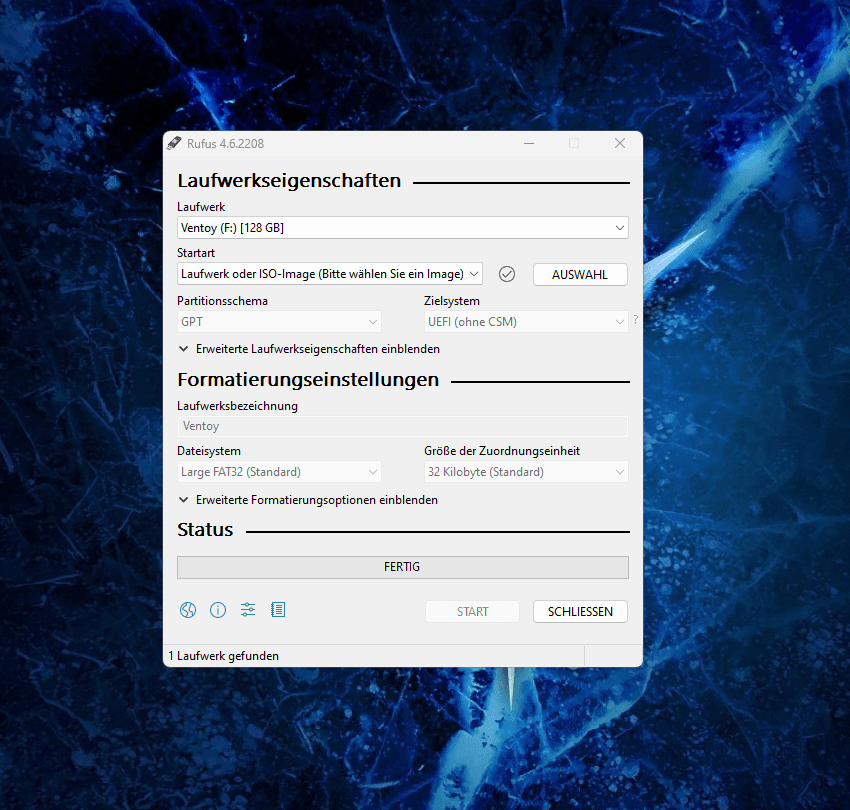The image size is (850, 810).
Task: Click the Laufwerksbezeichnung text field
Action: 402,426
